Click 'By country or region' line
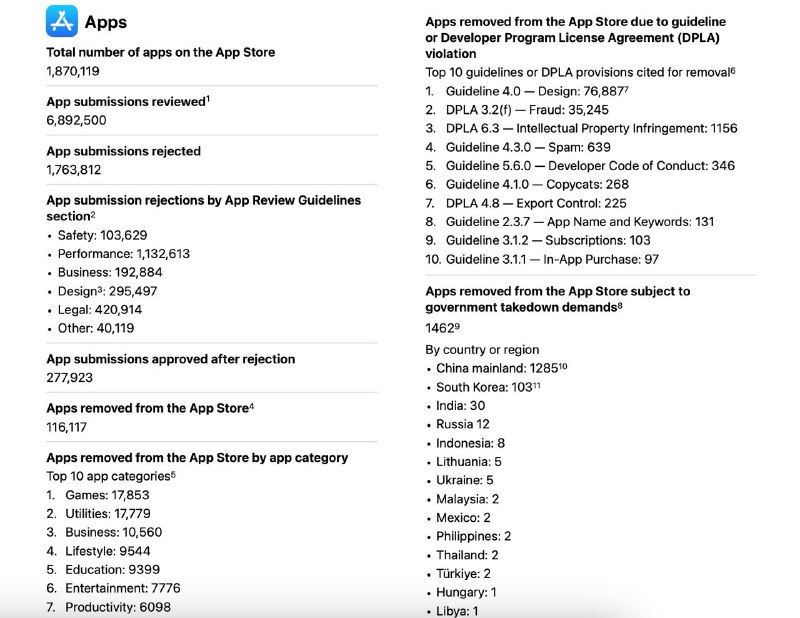 (482, 350)
